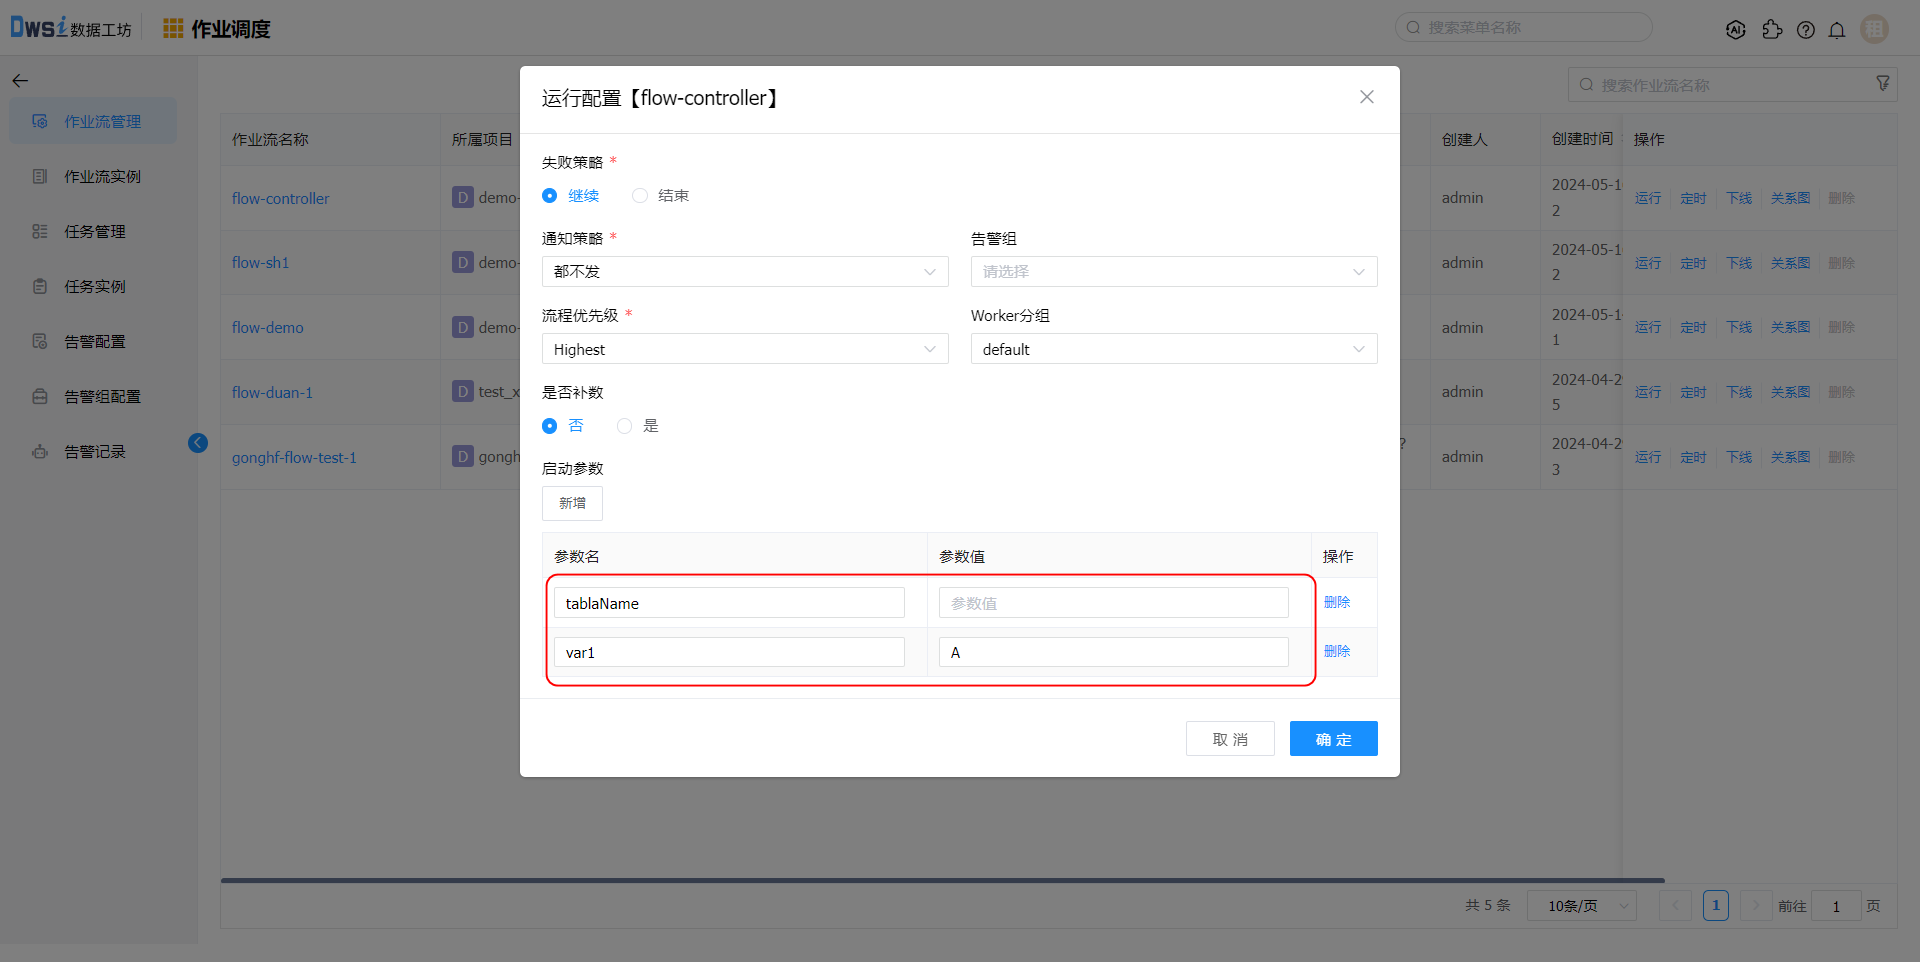Select the 结束 failure strategy radio
This screenshot has height=962, width=1920.
640,196
